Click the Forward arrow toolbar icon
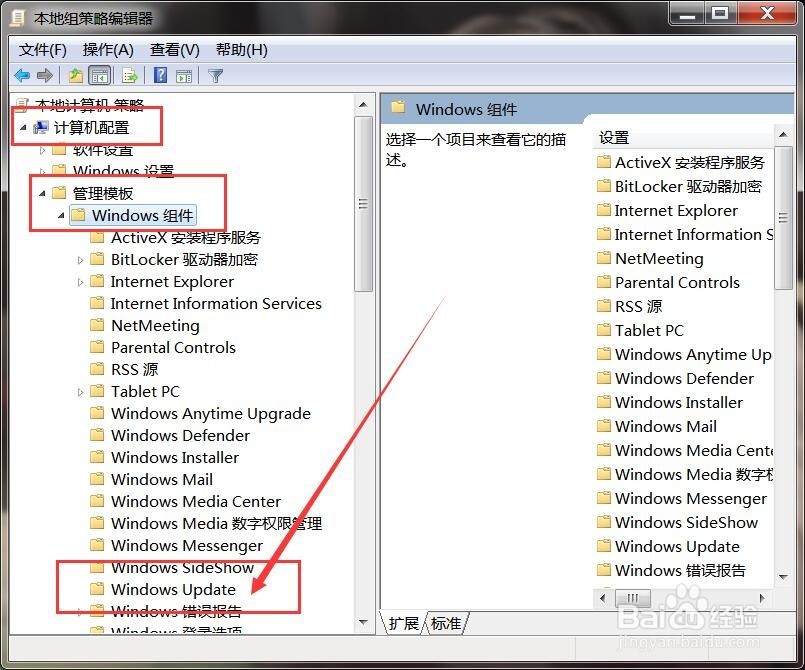 (x=45, y=76)
